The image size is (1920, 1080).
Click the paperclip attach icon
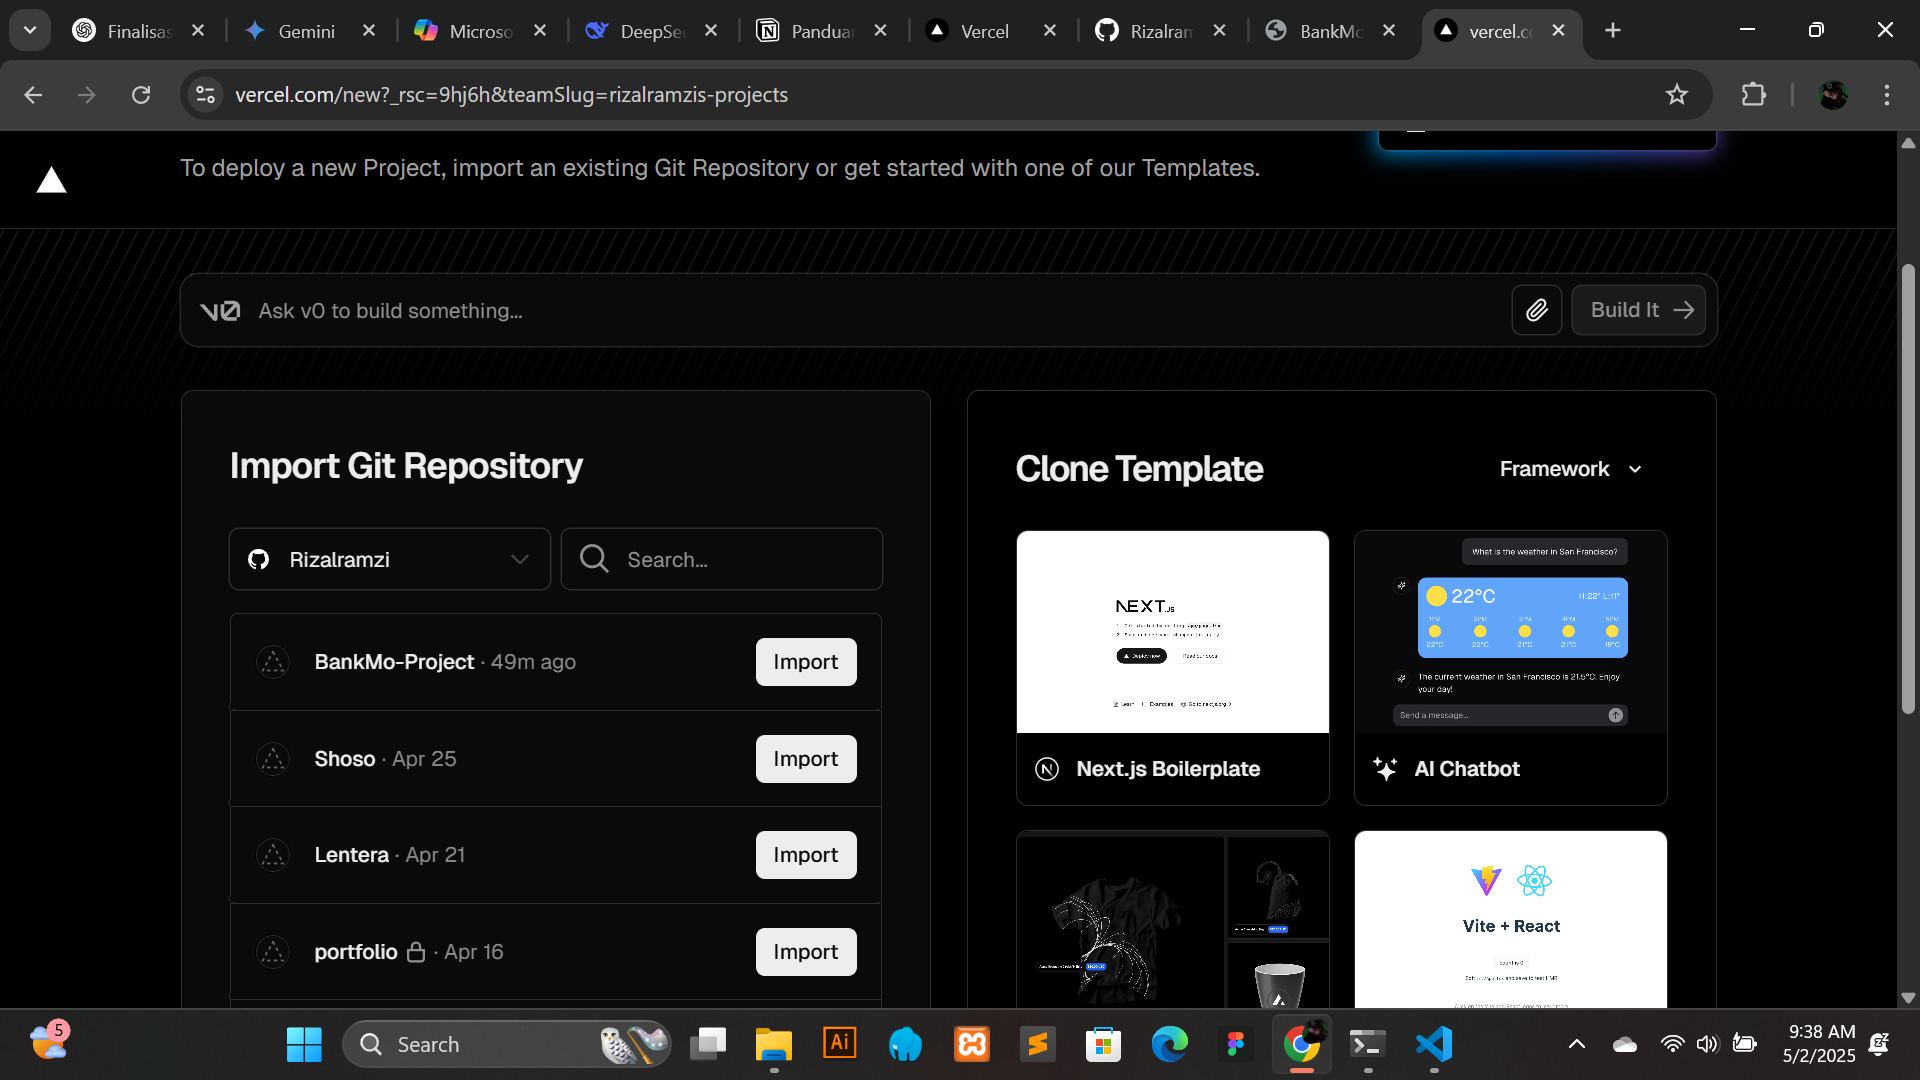1537,310
